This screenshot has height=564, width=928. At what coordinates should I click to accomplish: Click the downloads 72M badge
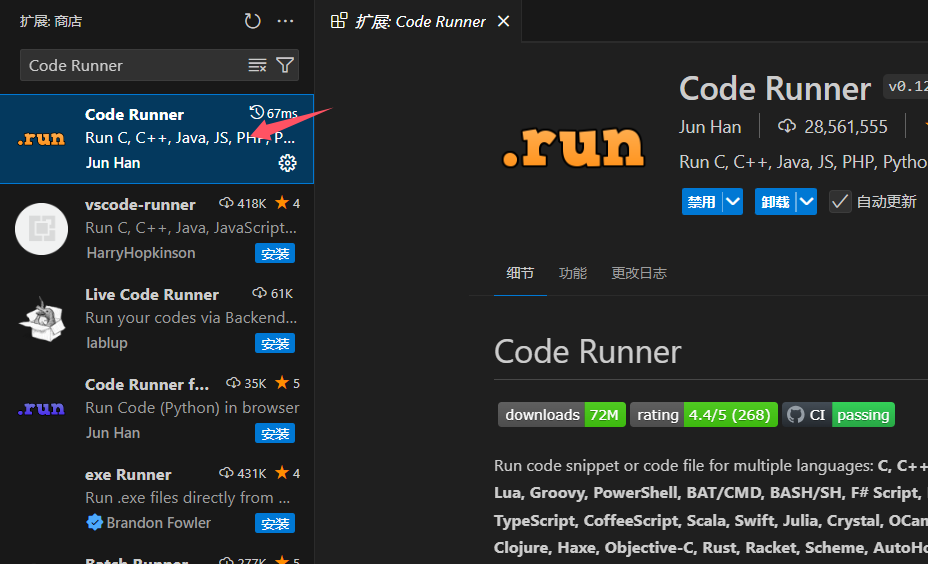562,415
